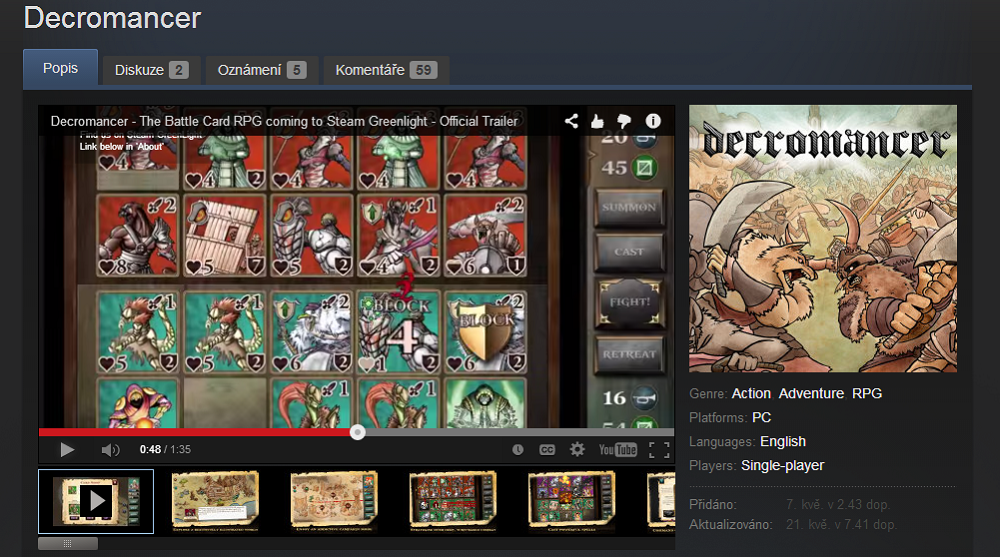
Task: View the Komentáře tab
Action: coord(386,70)
